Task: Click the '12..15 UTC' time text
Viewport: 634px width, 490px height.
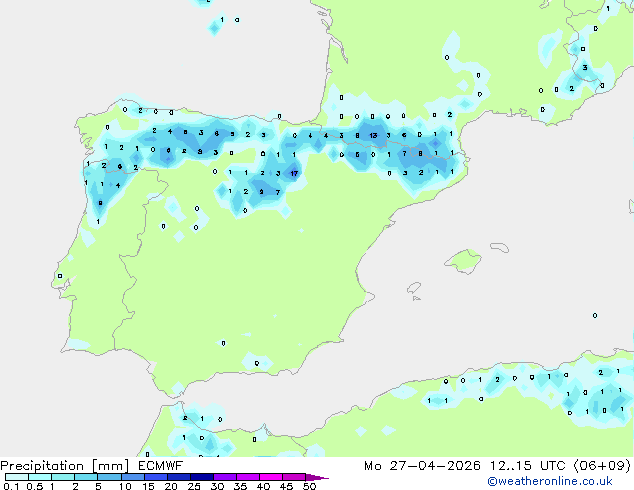Action: click(527, 466)
